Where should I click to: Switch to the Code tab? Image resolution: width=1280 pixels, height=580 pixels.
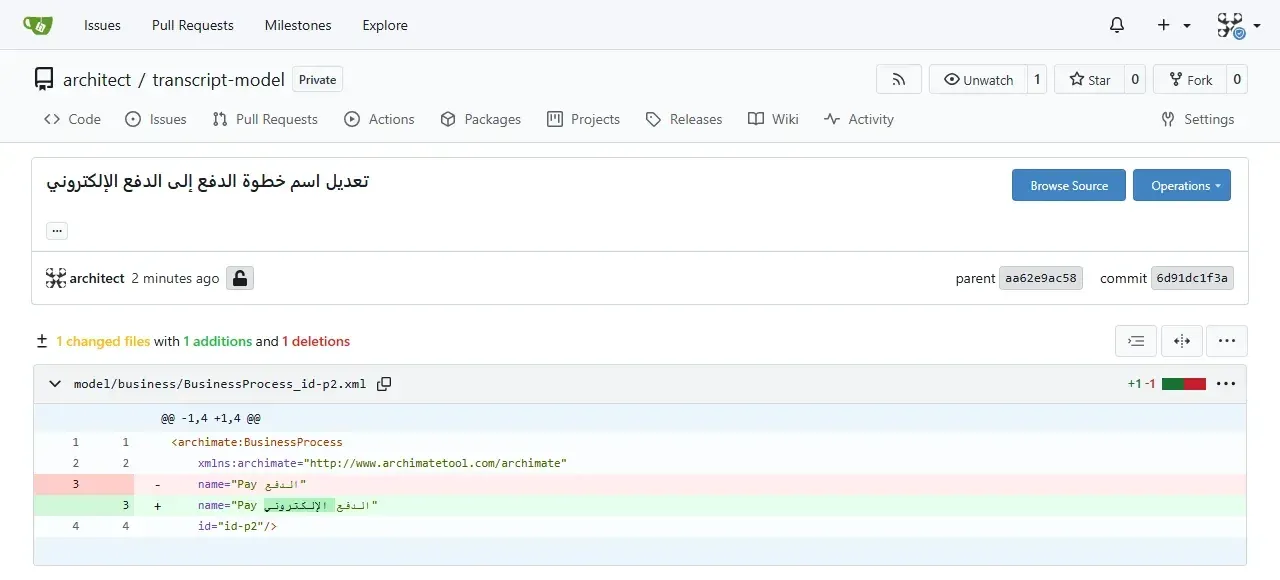(72, 119)
